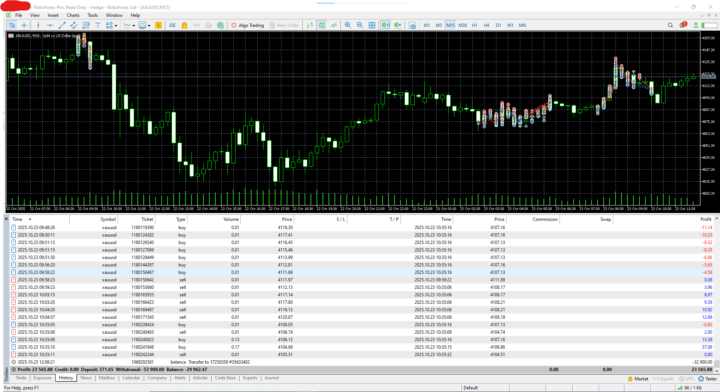This screenshot has height=392, width=720.
Task: Open the search magnifier at top right
Action: pos(670,25)
